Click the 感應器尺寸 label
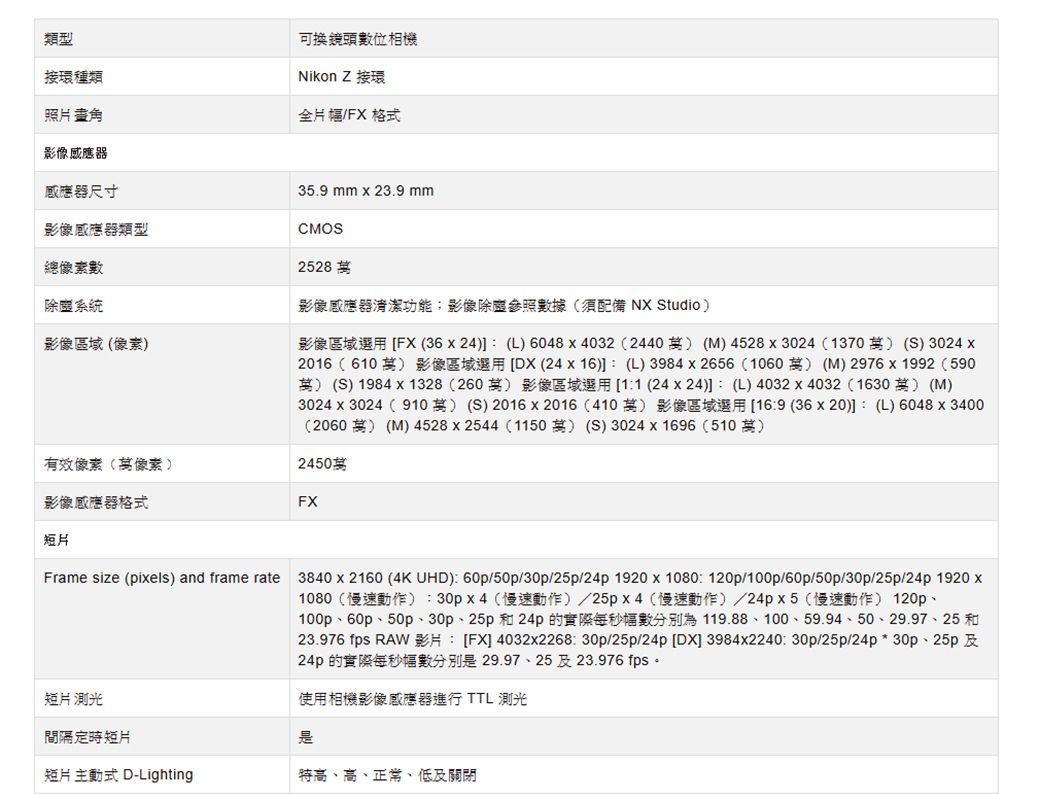Image resolution: width=1040 pixels, height=794 pixels. (x=80, y=192)
